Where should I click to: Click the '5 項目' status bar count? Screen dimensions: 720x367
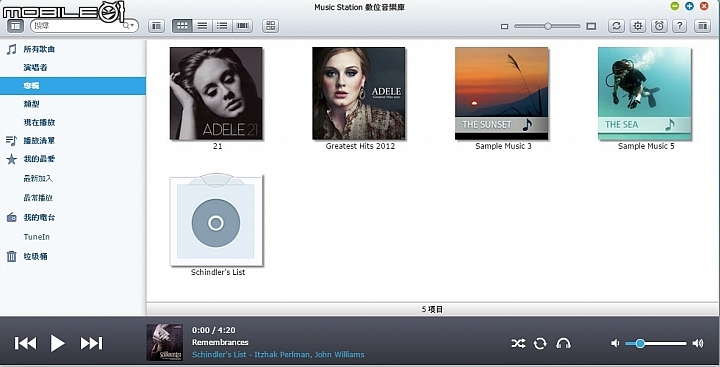(432, 310)
